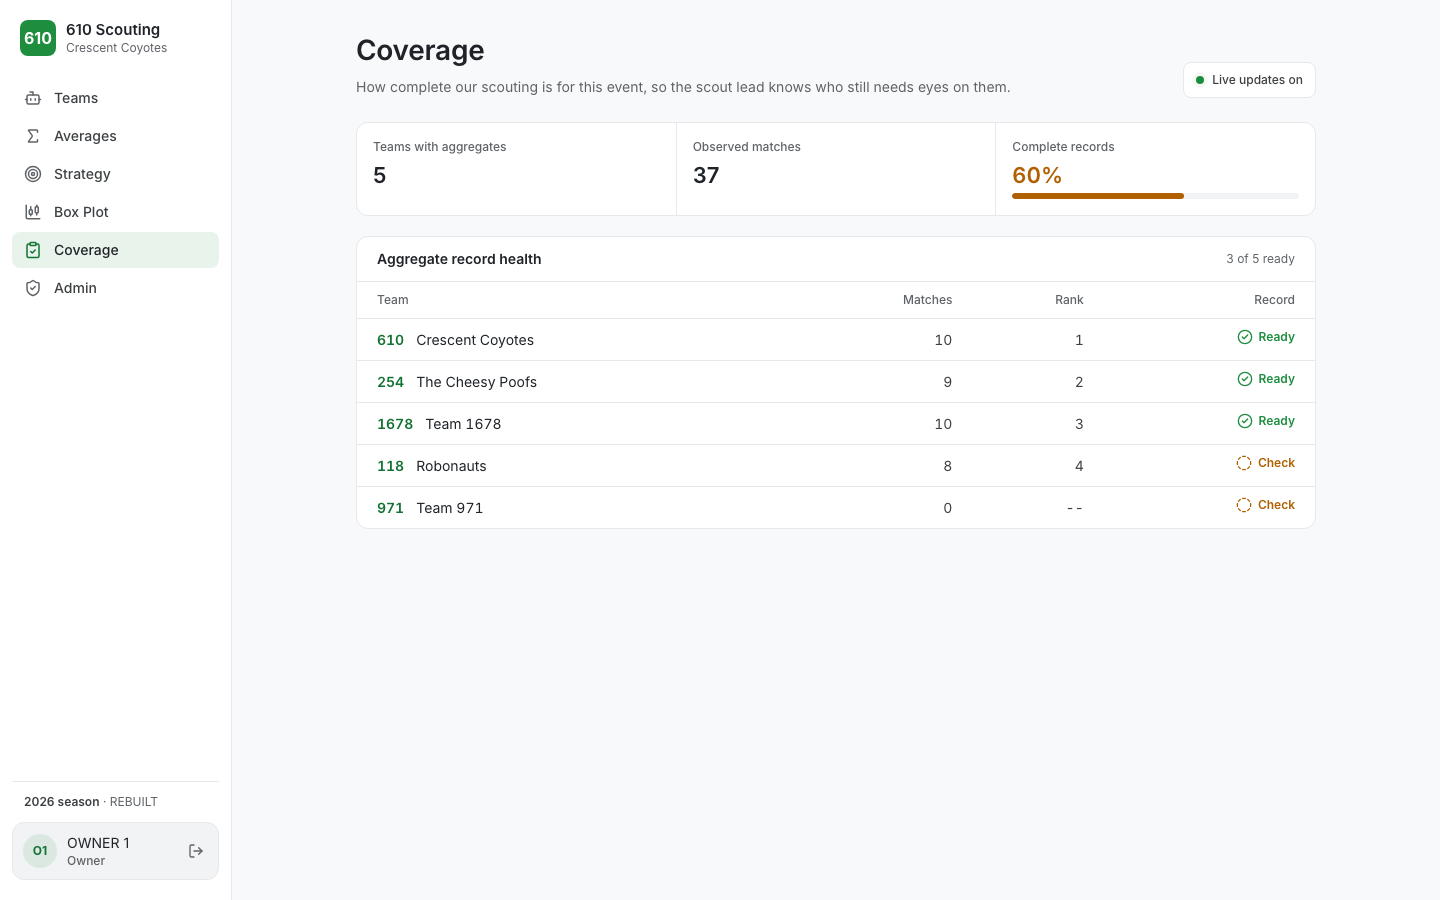Screen dimensions: 1440x900
Task: Go to Averages in sidebar
Action: 115,136
